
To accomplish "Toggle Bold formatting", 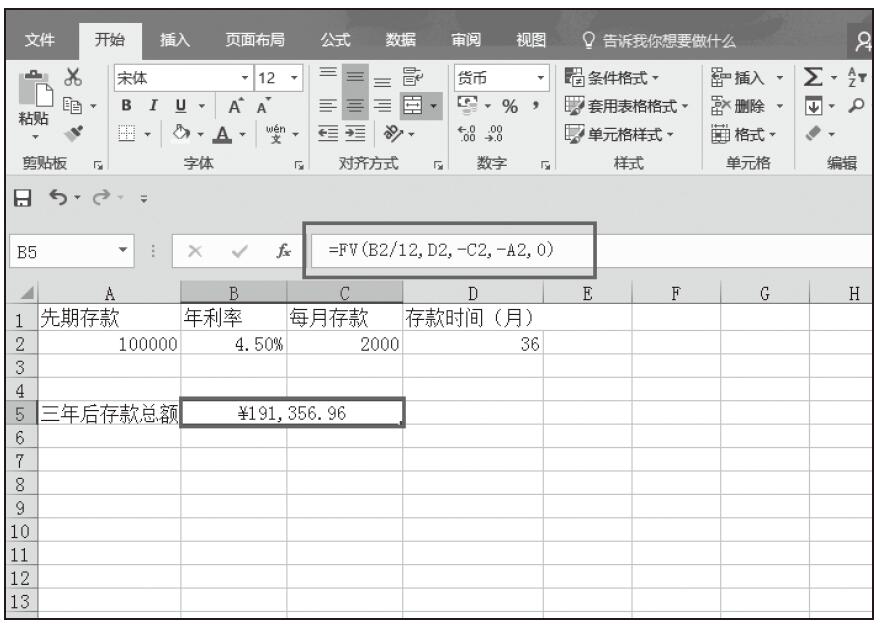I will click(x=127, y=104).
